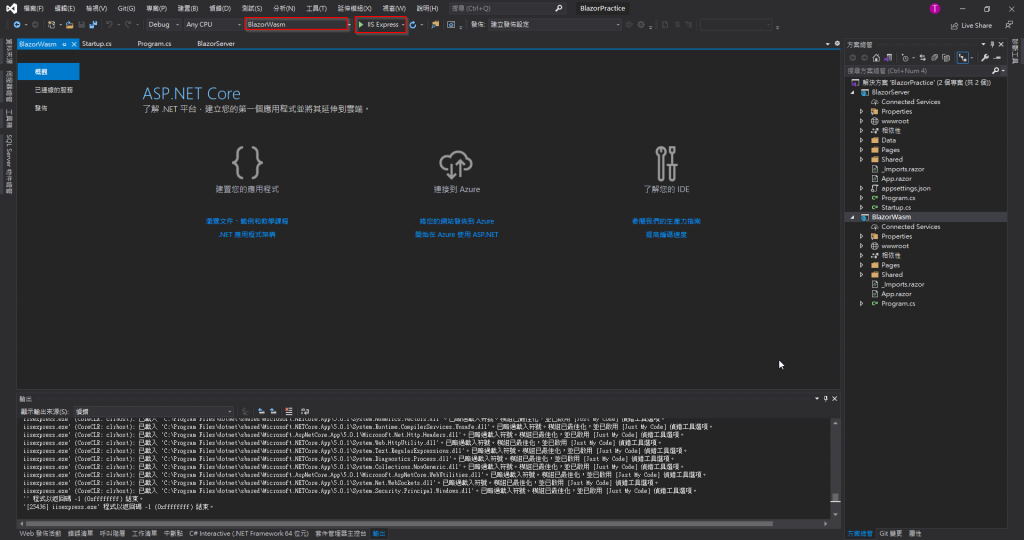Image resolution: width=1024 pixels, height=540 pixels.
Task: Expand appsettings.json node
Action: point(861,189)
